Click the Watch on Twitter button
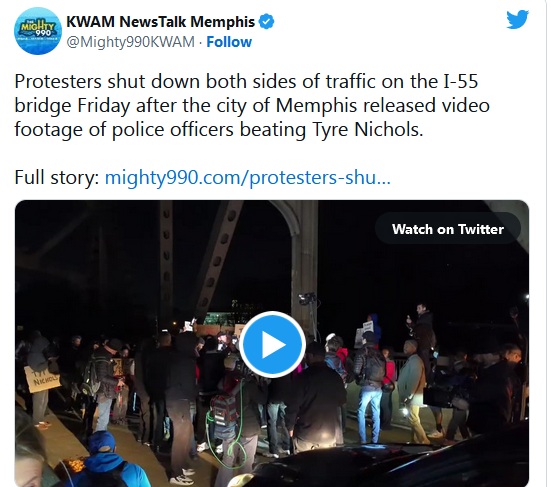551x487 pixels. pyautogui.click(x=448, y=229)
